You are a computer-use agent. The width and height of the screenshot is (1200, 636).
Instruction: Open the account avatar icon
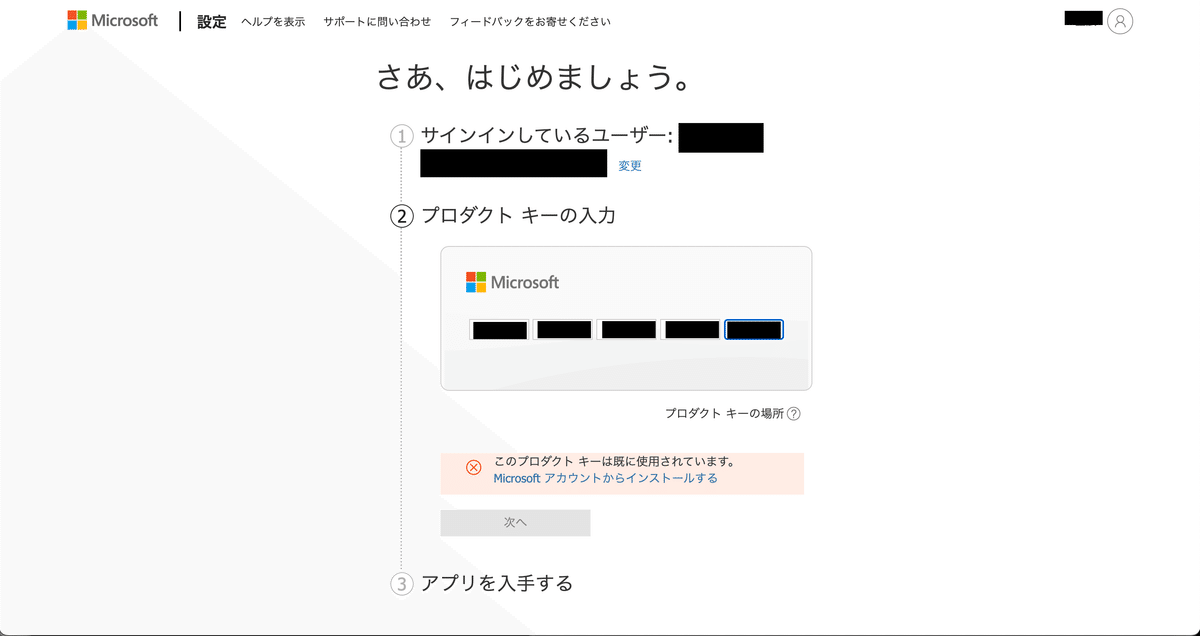coord(1120,21)
